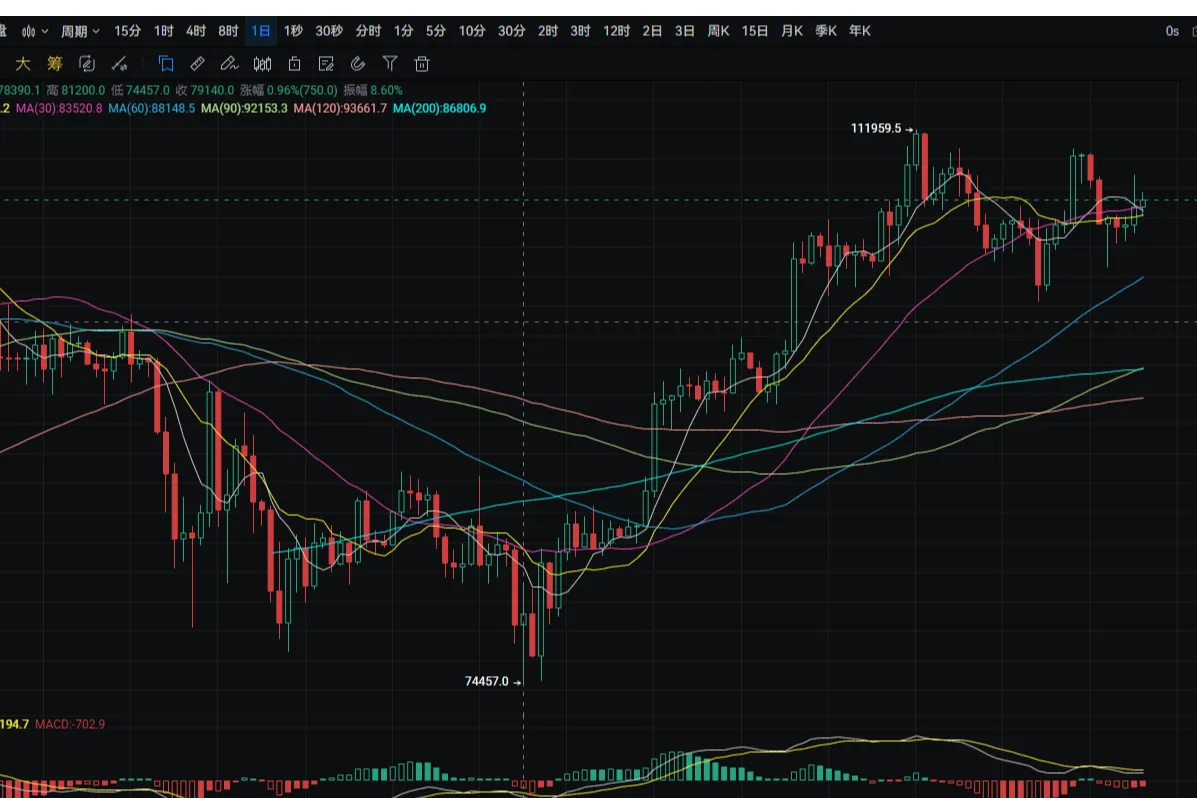This screenshot has height=798, width=1197.
Task: Toggle the 大 large-order indicator
Action: pos(23,63)
